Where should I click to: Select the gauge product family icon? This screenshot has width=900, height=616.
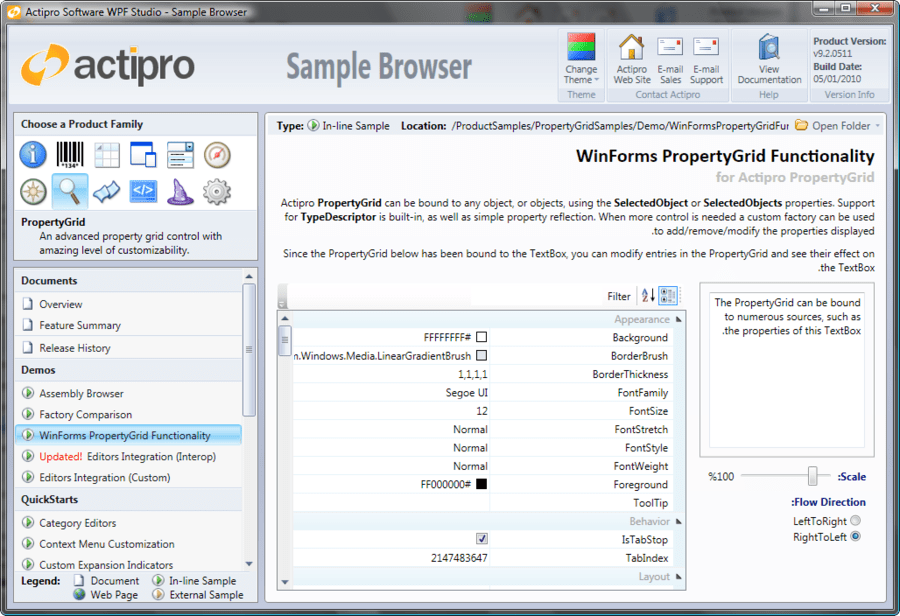tap(215, 154)
